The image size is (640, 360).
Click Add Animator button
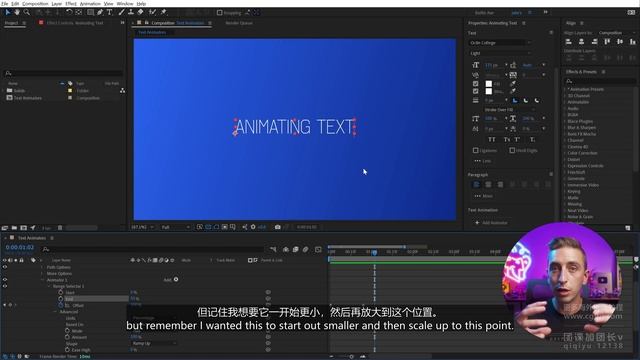click(x=491, y=222)
